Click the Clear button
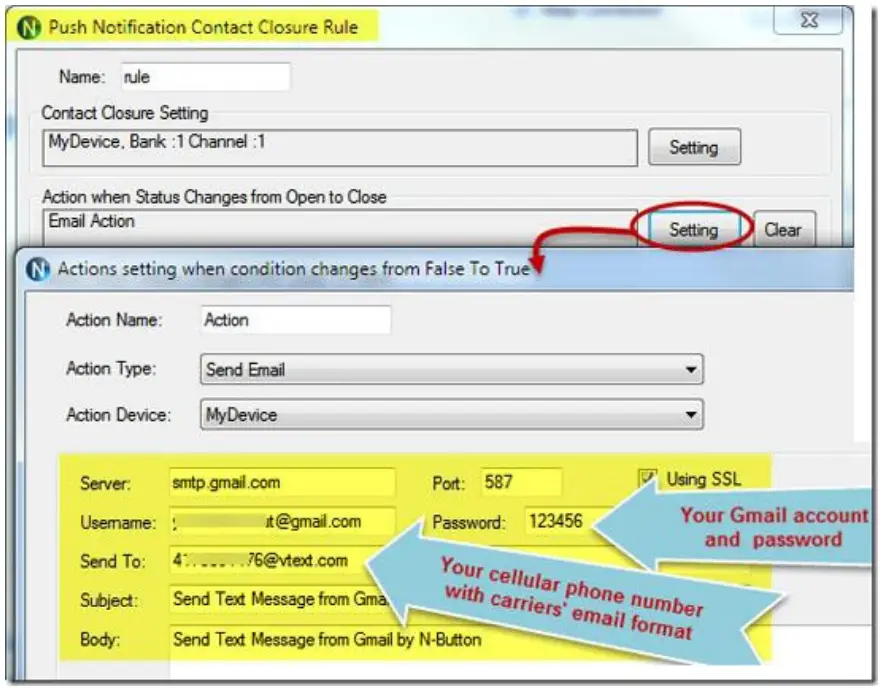The width and height of the screenshot is (882, 689). pyautogui.click(x=784, y=229)
